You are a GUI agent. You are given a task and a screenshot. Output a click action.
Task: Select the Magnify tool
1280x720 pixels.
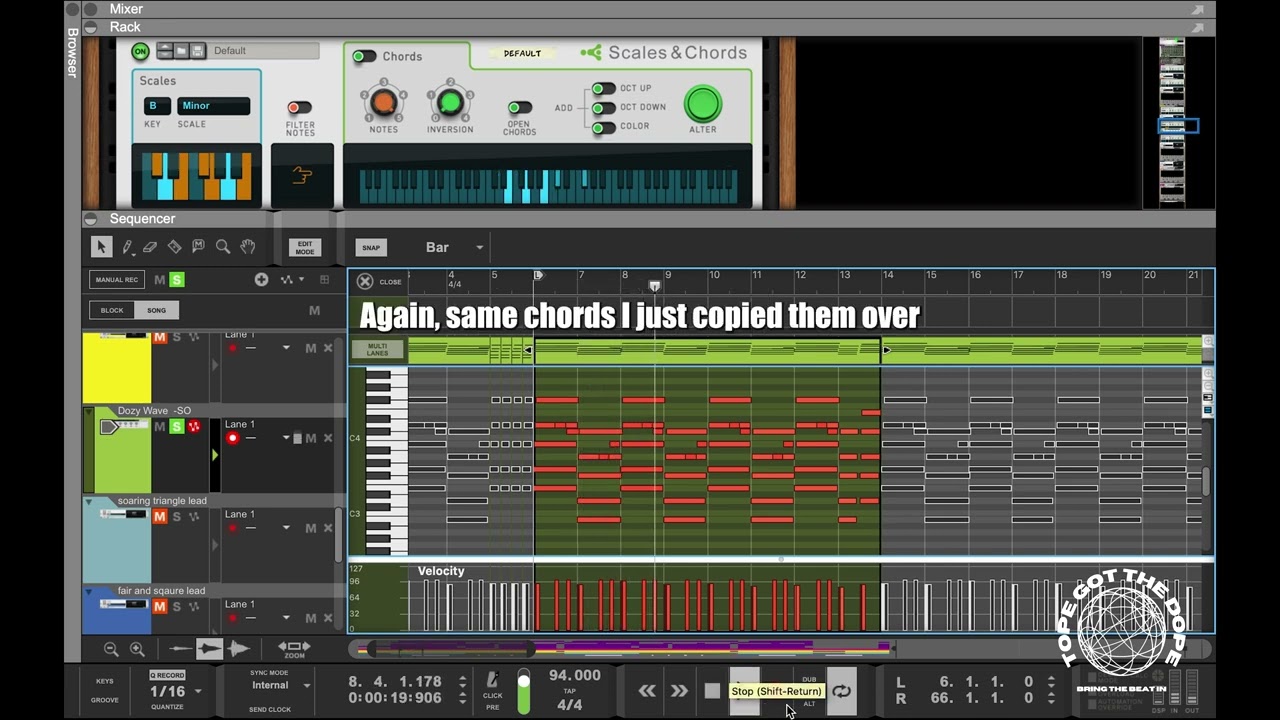pyautogui.click(x=223, y=247)
